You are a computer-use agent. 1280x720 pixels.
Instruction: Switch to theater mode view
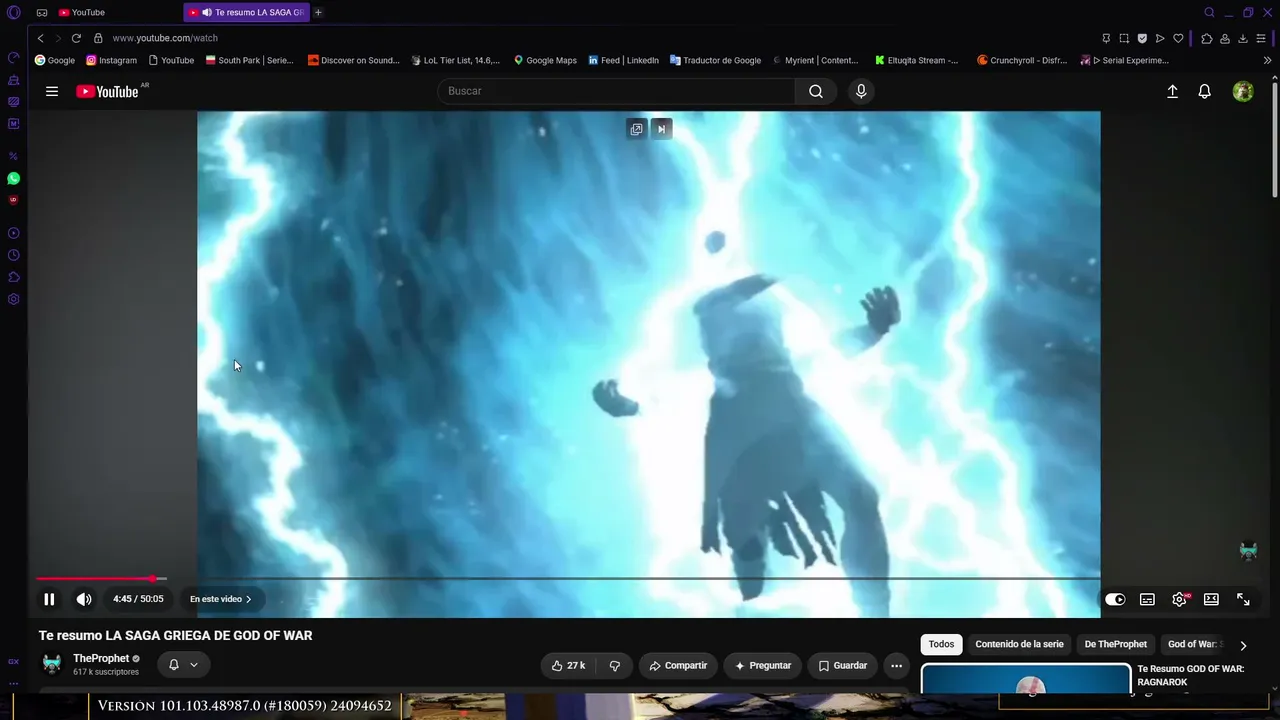(x=1211, y=599)
